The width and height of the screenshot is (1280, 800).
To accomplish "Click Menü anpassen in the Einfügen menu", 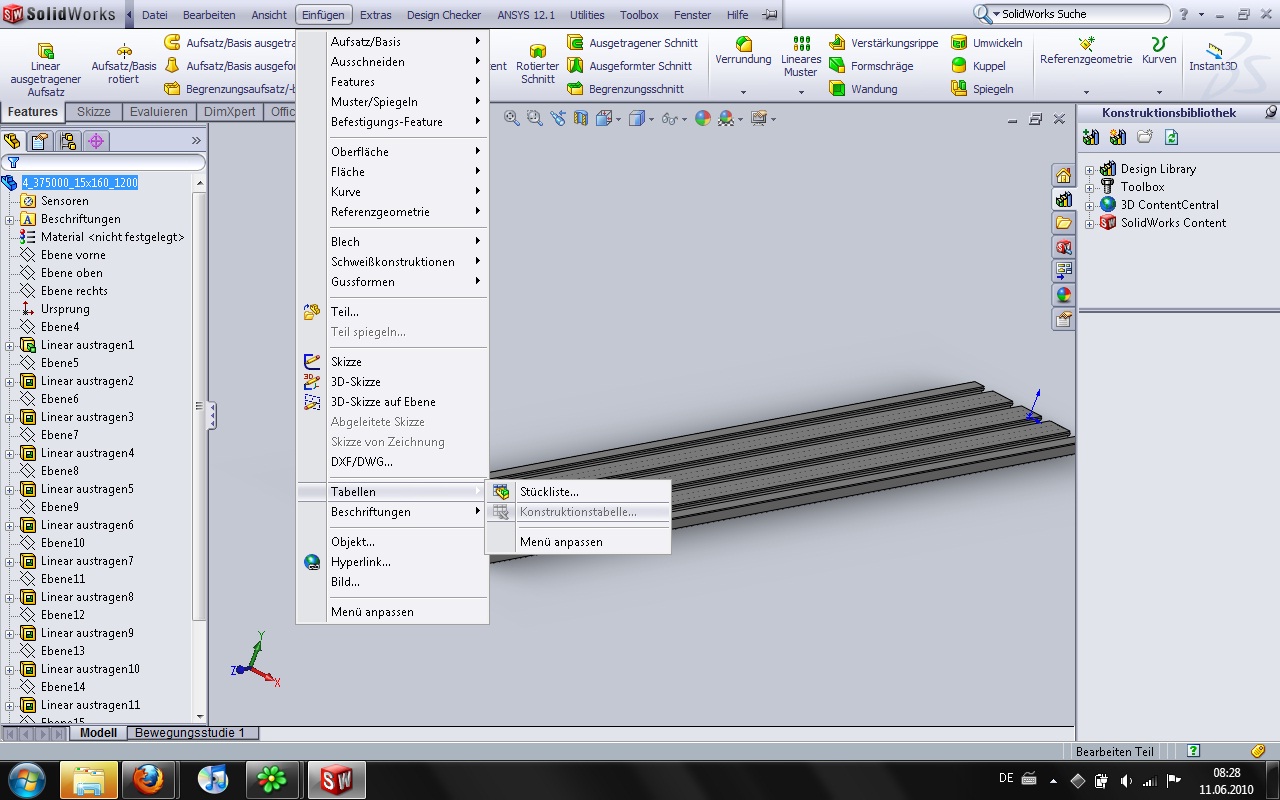I will (x=372, y=612).
